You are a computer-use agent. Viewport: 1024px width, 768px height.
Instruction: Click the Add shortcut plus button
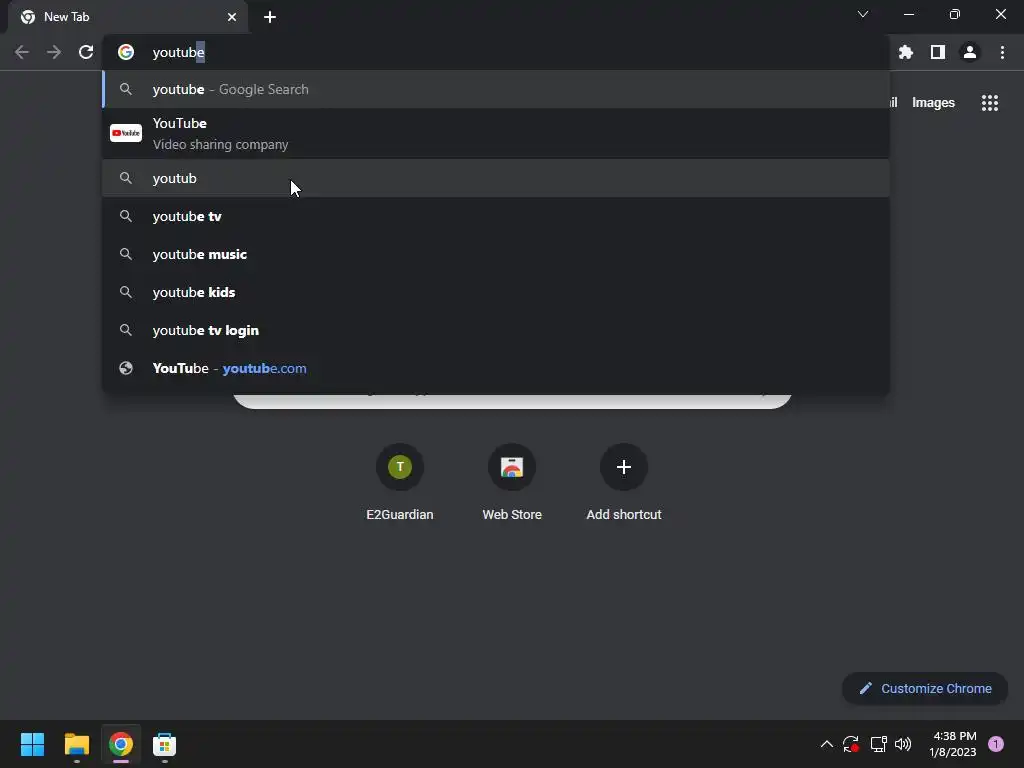point(624,468)
